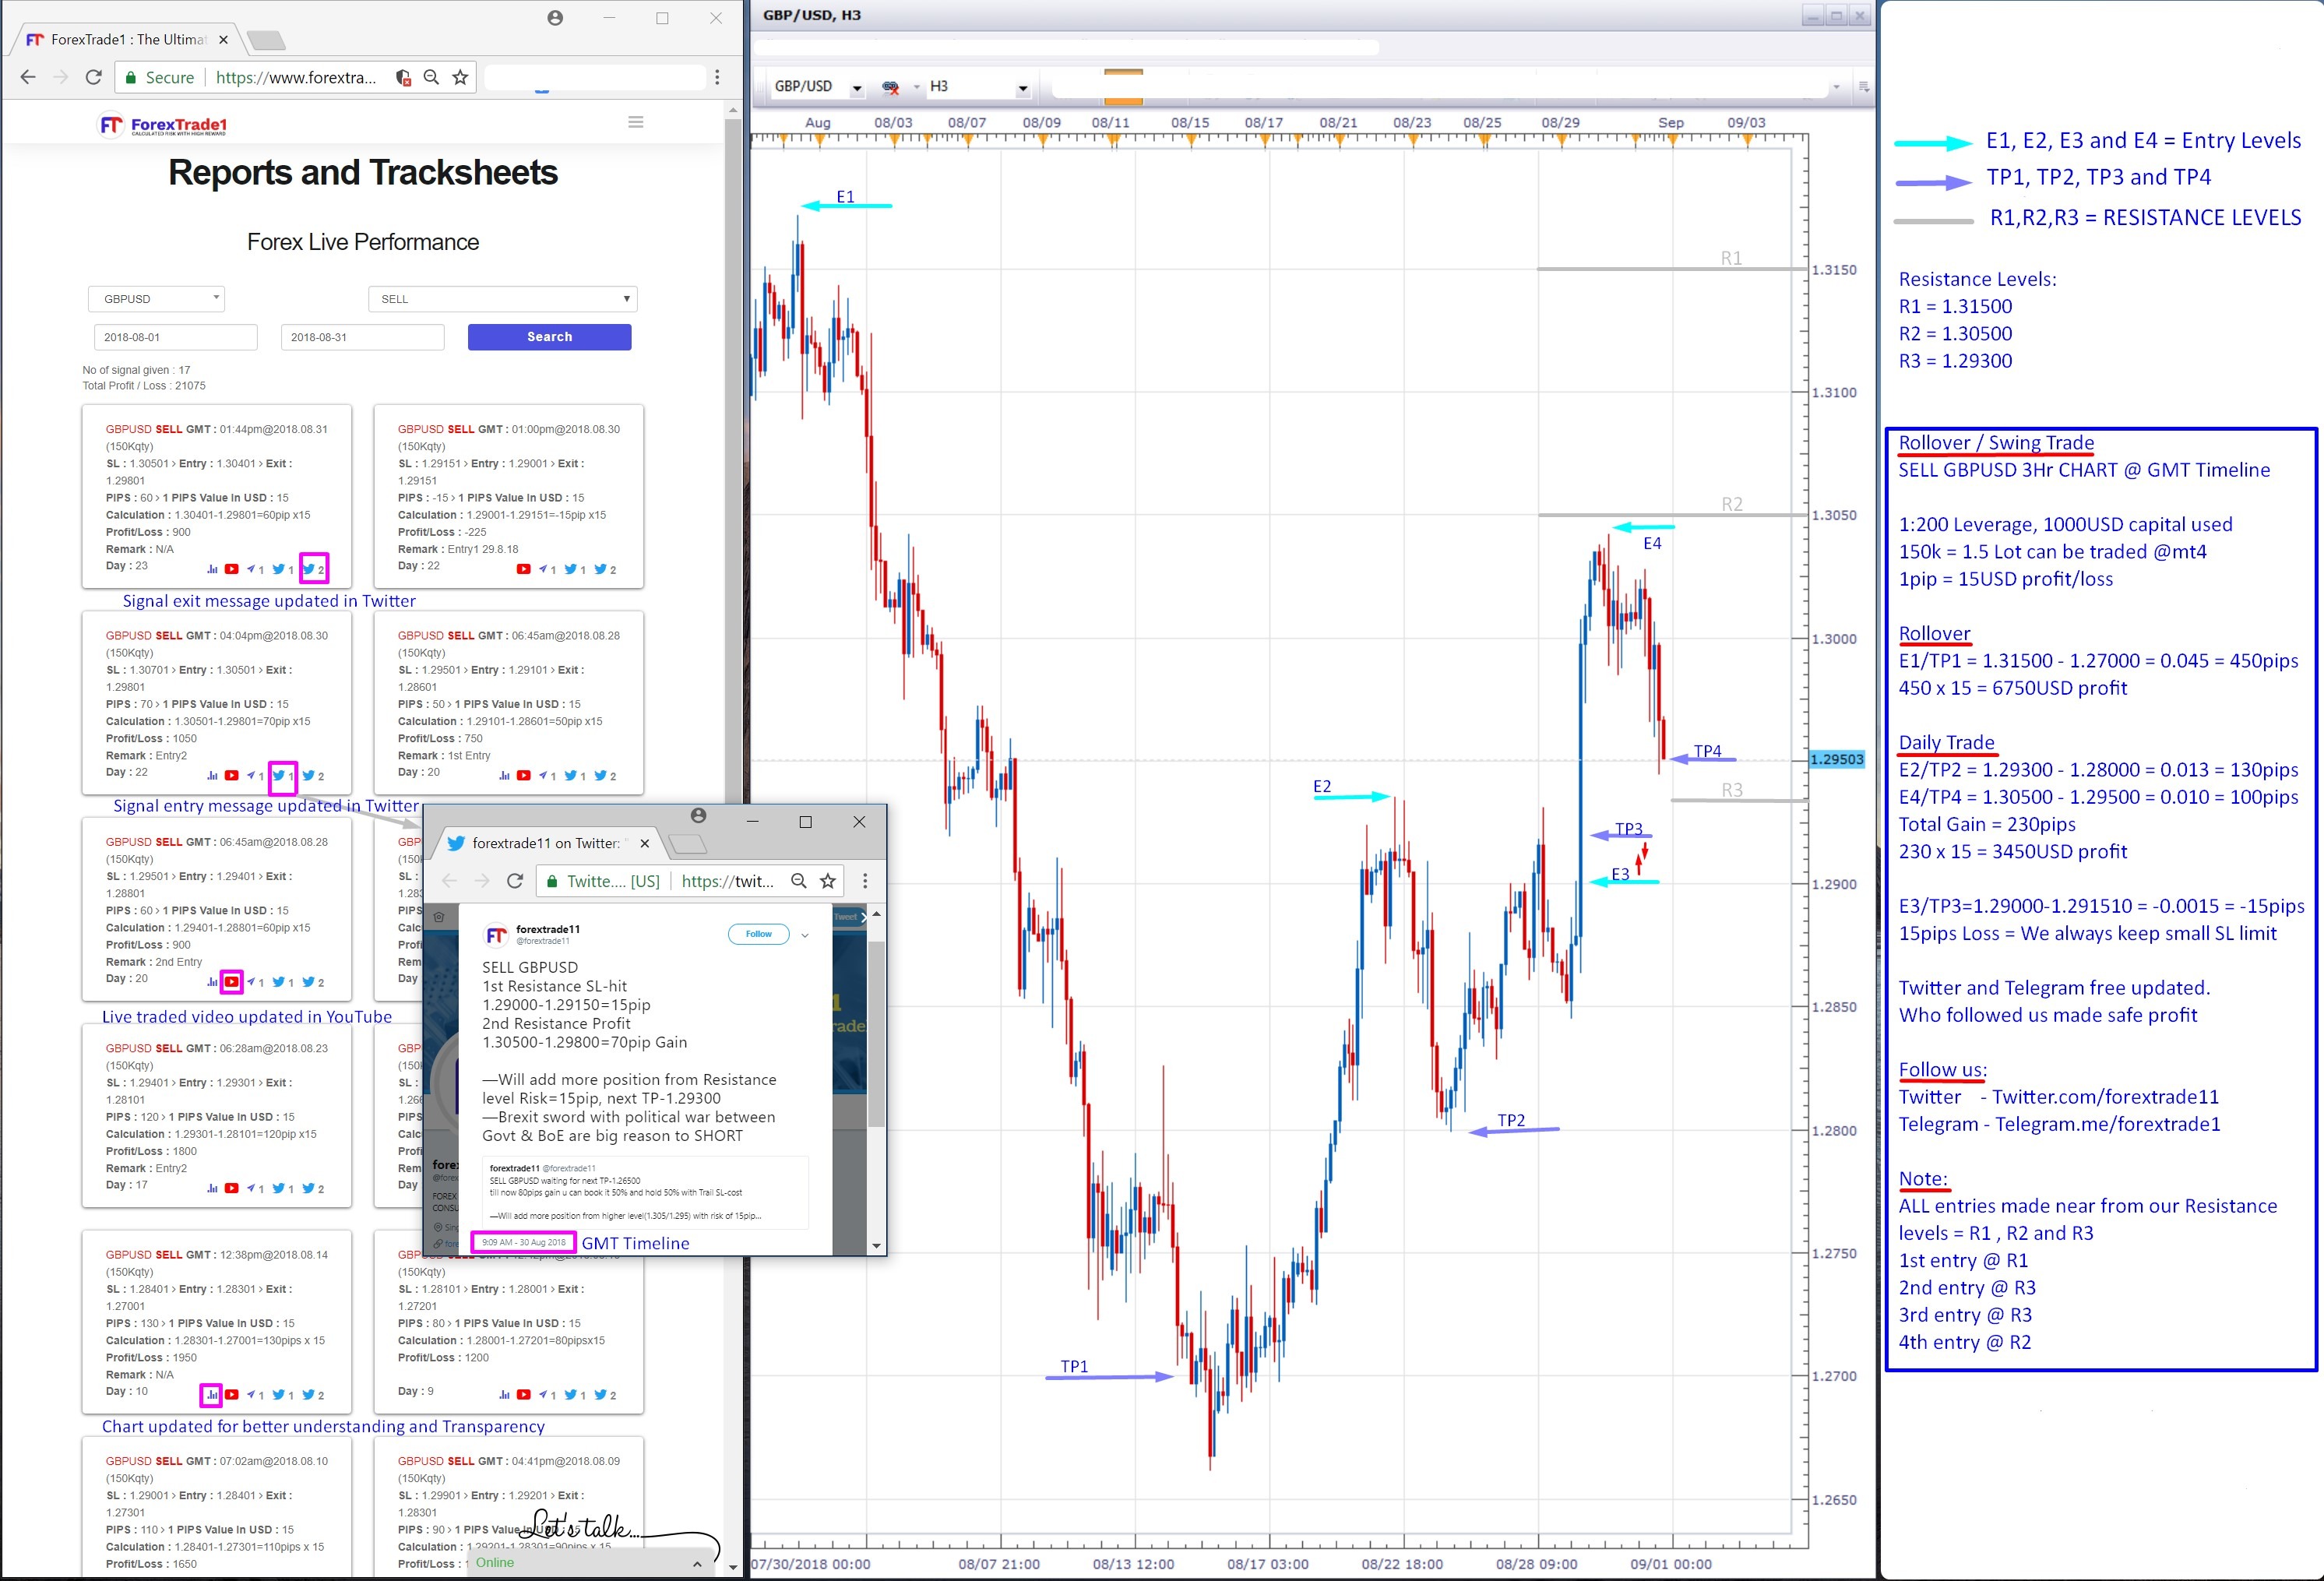Screen dimensions: 2324x1581
Task: Click the ForexTrade1 address bar URL
Action: (296, 78)
